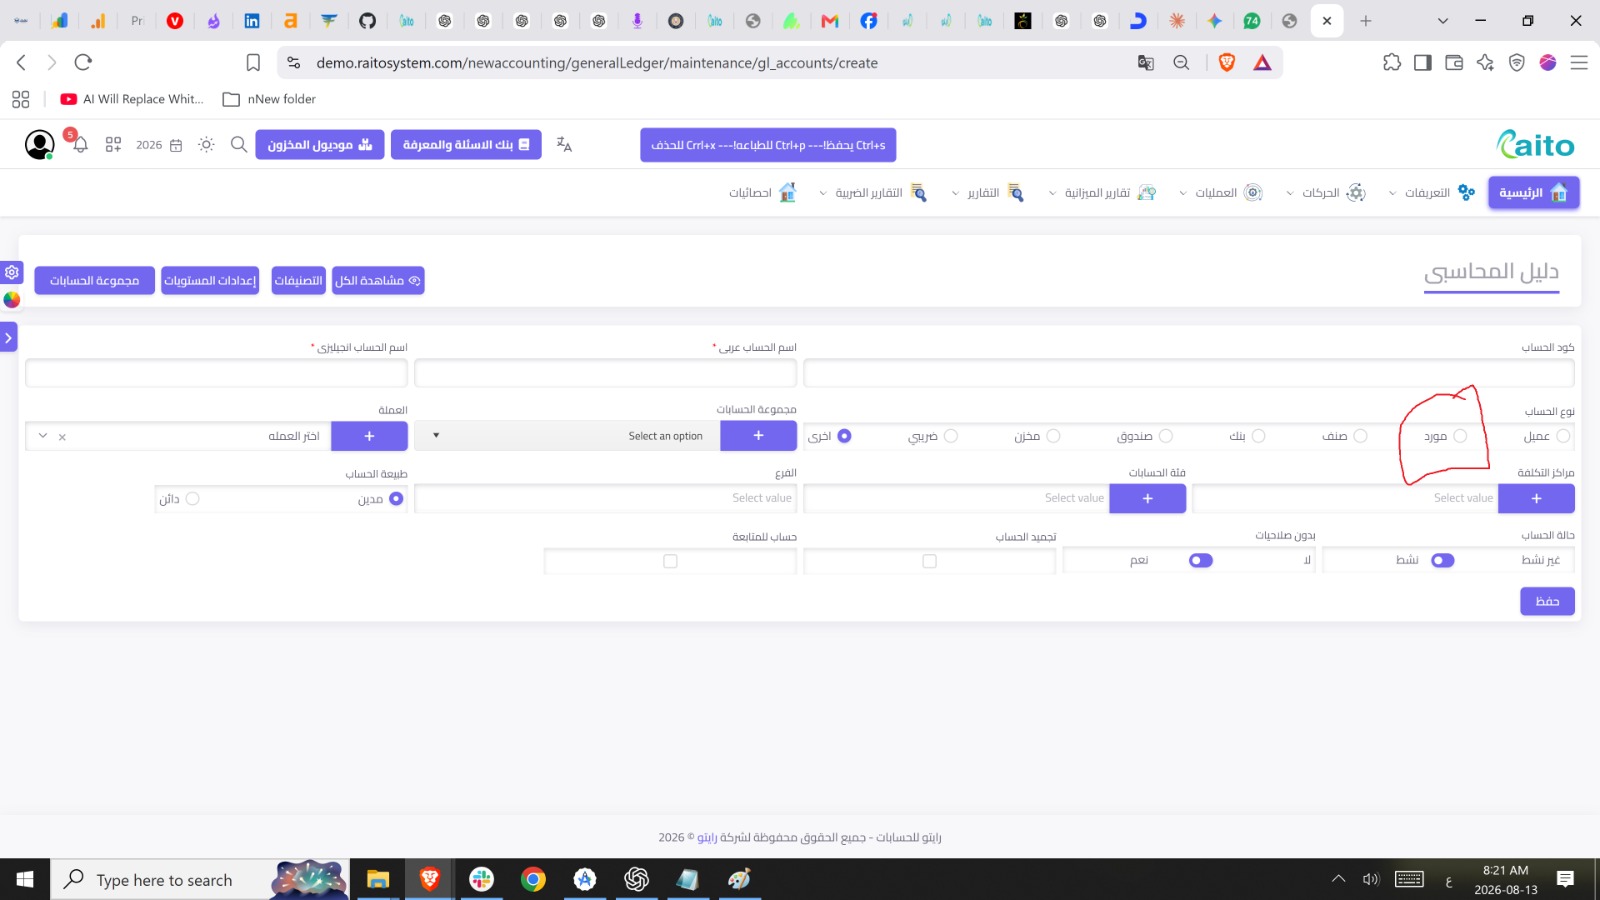Expand the اختر العملة currency dropdown
Image resolution: width=1600 pixels, height=900 pixels.
click(178, 436)
